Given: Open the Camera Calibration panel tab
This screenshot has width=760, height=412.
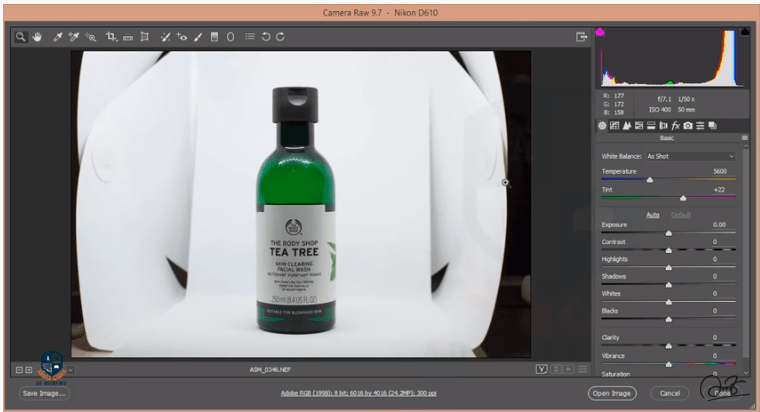Looking at the screenshot, I should (x=688, y=126).
